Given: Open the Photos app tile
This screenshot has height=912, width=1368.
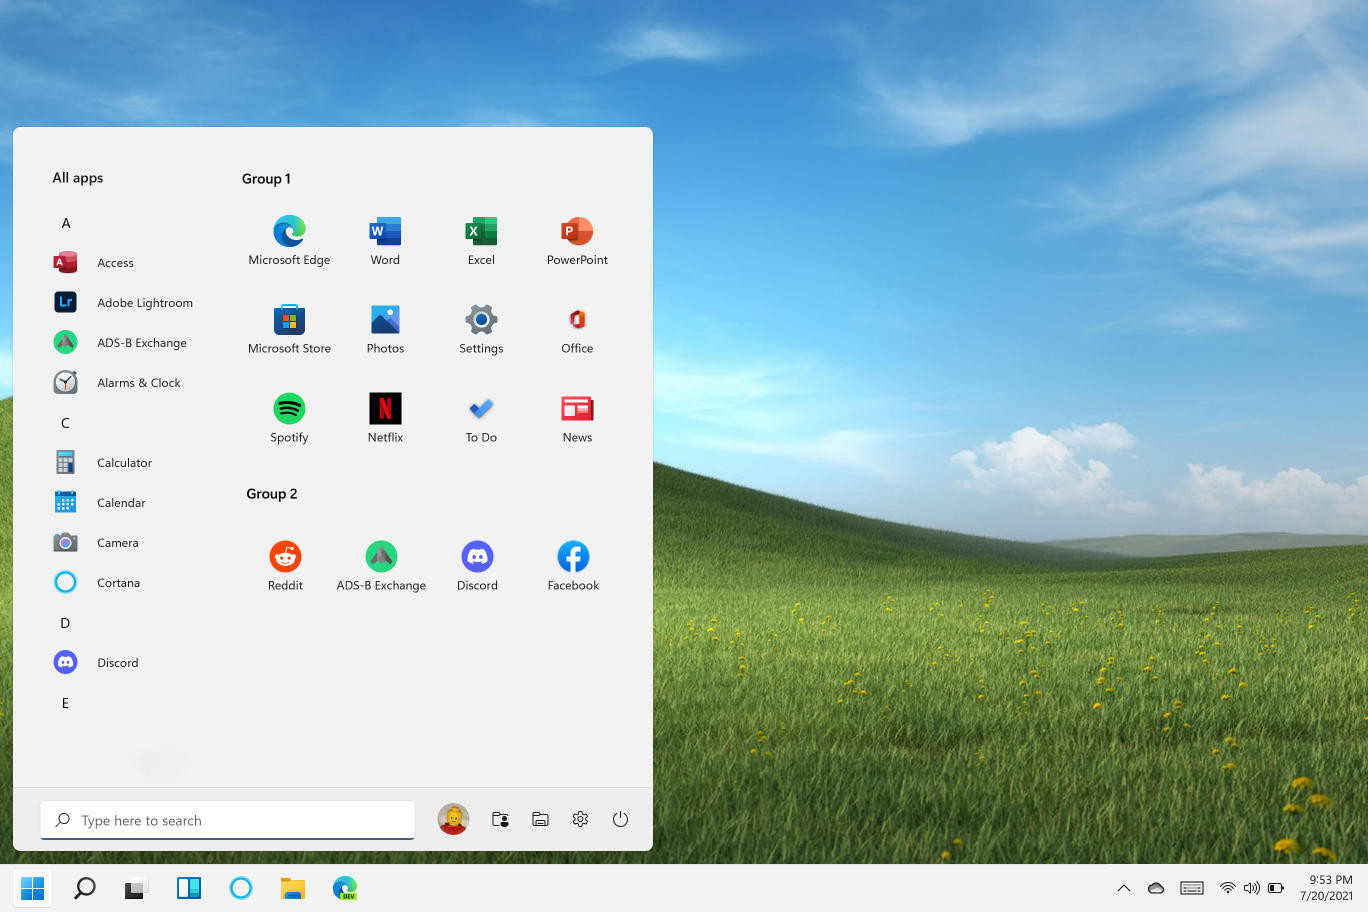Looking at the screenshot, I should (385, 329).
